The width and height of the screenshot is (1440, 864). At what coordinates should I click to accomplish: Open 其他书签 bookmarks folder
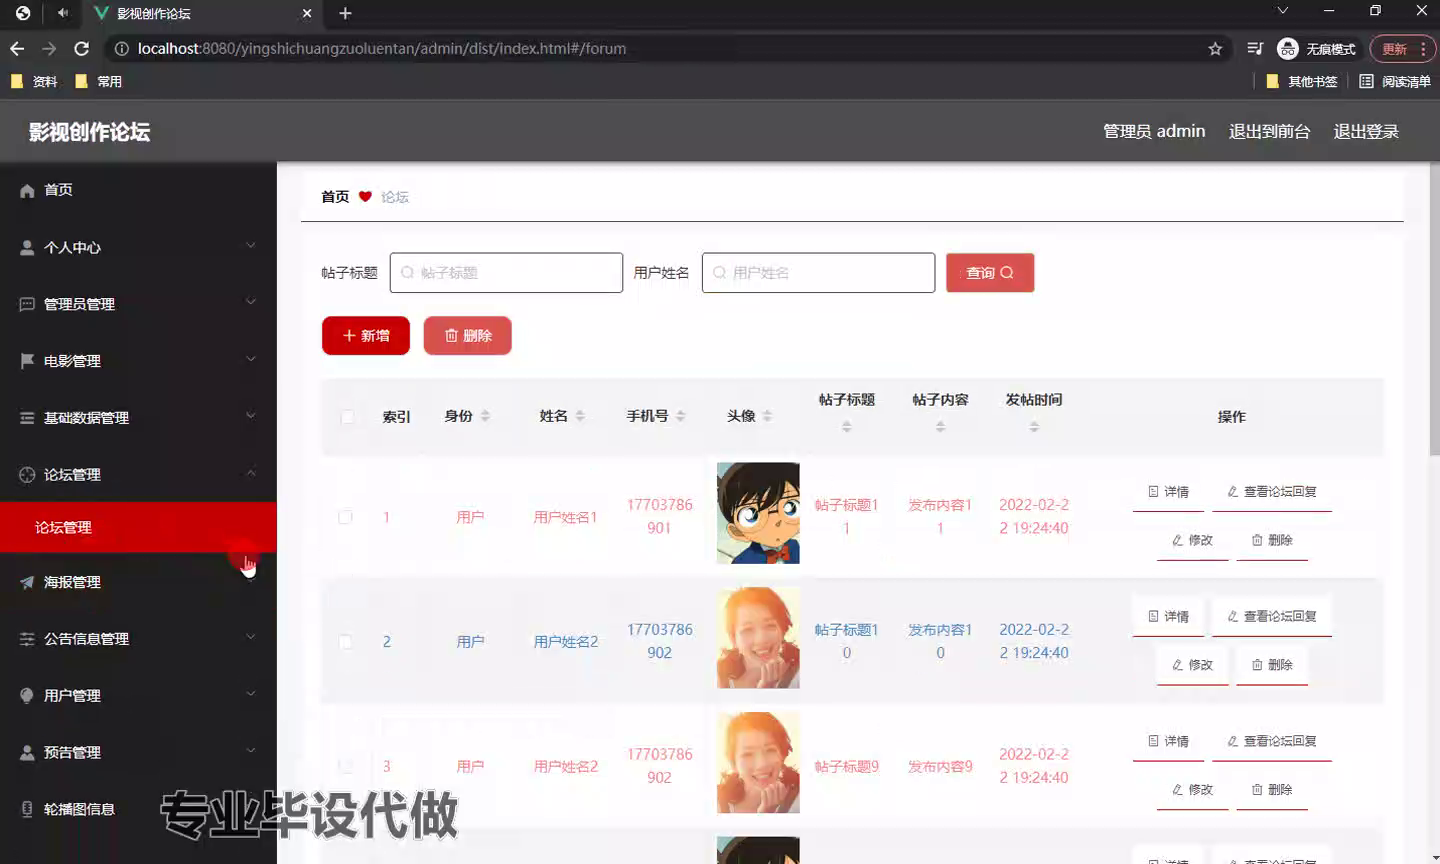pos(1302,82)
